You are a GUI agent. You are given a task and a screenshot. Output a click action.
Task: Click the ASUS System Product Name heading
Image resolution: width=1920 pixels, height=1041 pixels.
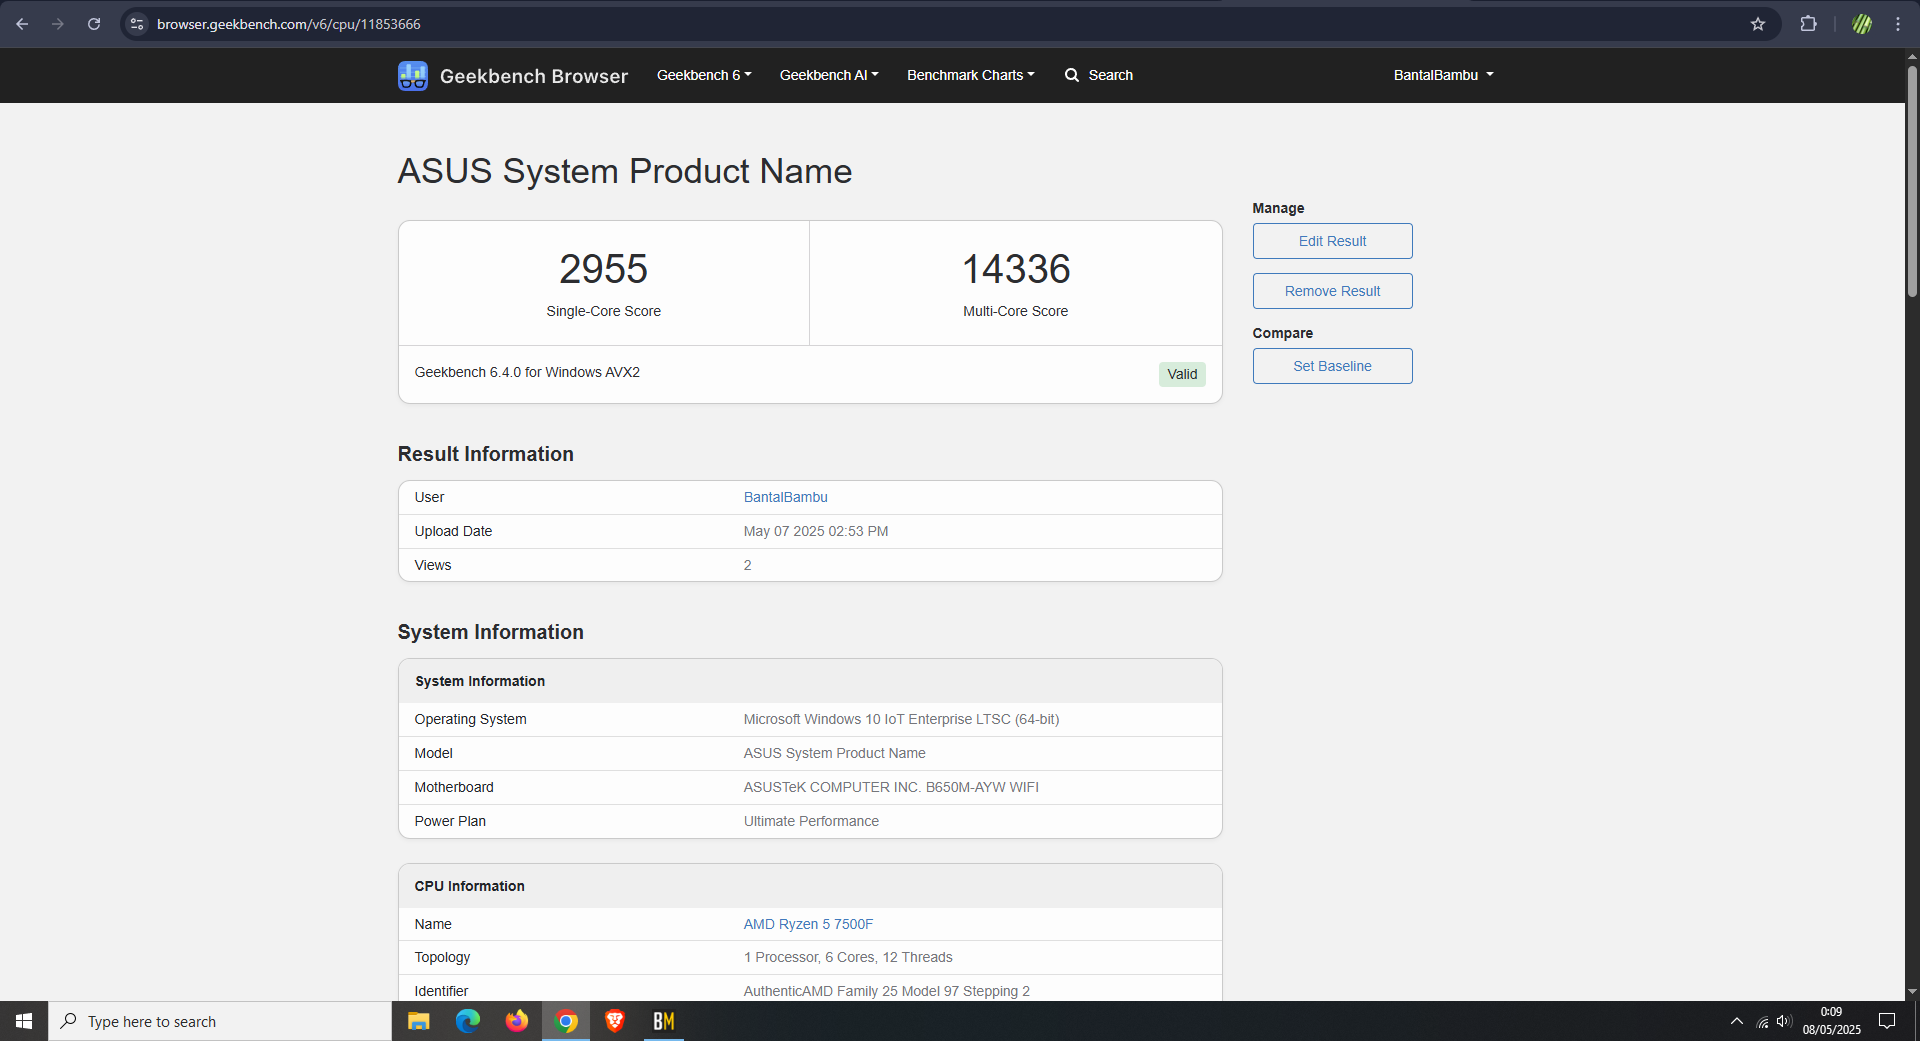(x=625, y=171)
